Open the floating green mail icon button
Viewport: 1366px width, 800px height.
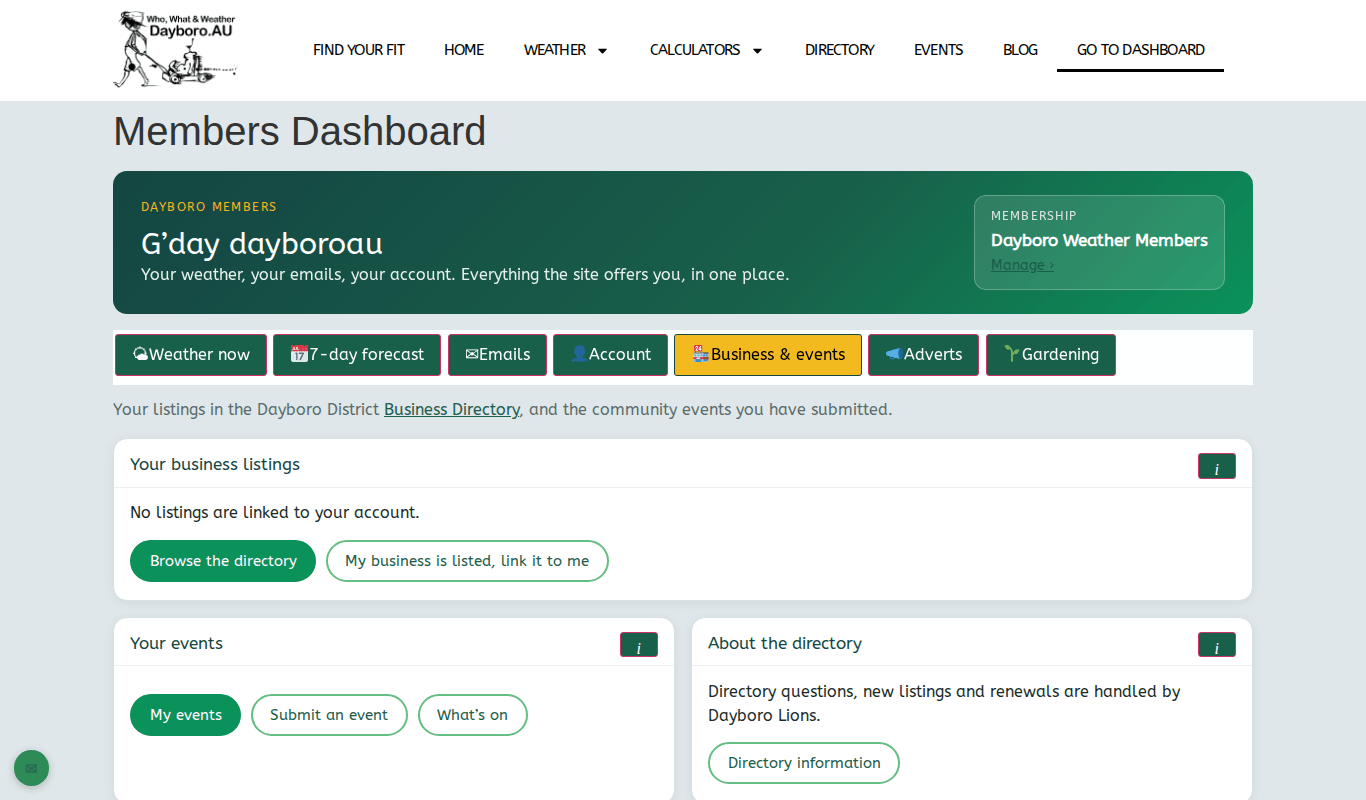[31, 768]
